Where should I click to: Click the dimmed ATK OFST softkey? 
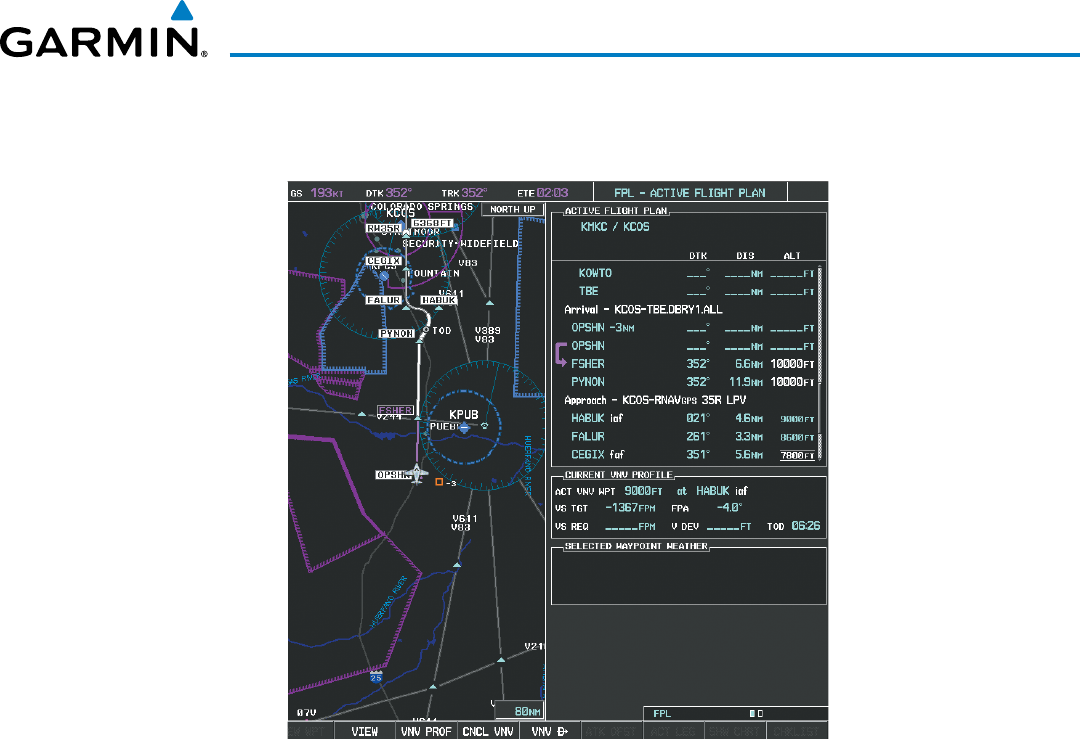point(612,731)
